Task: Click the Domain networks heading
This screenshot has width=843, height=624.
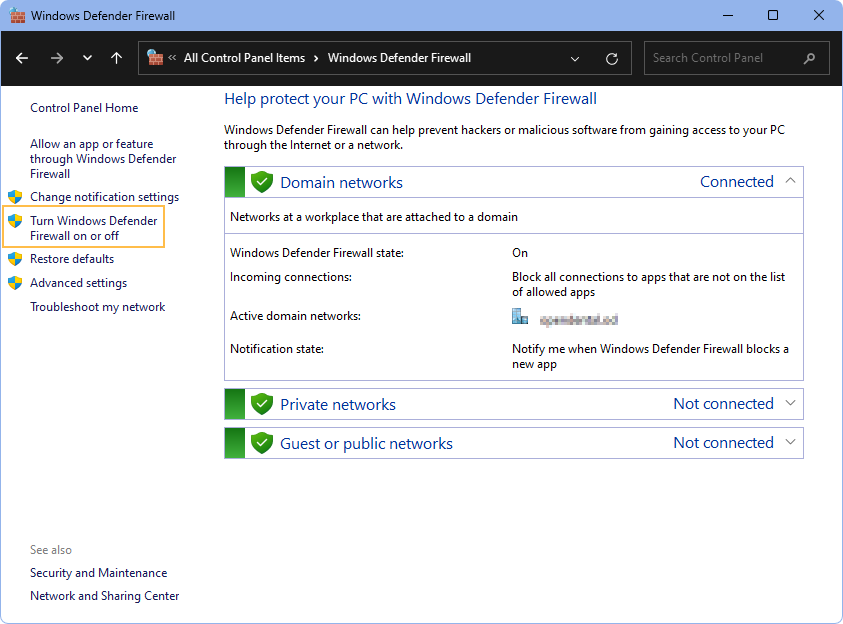Action: click(341, 182)
